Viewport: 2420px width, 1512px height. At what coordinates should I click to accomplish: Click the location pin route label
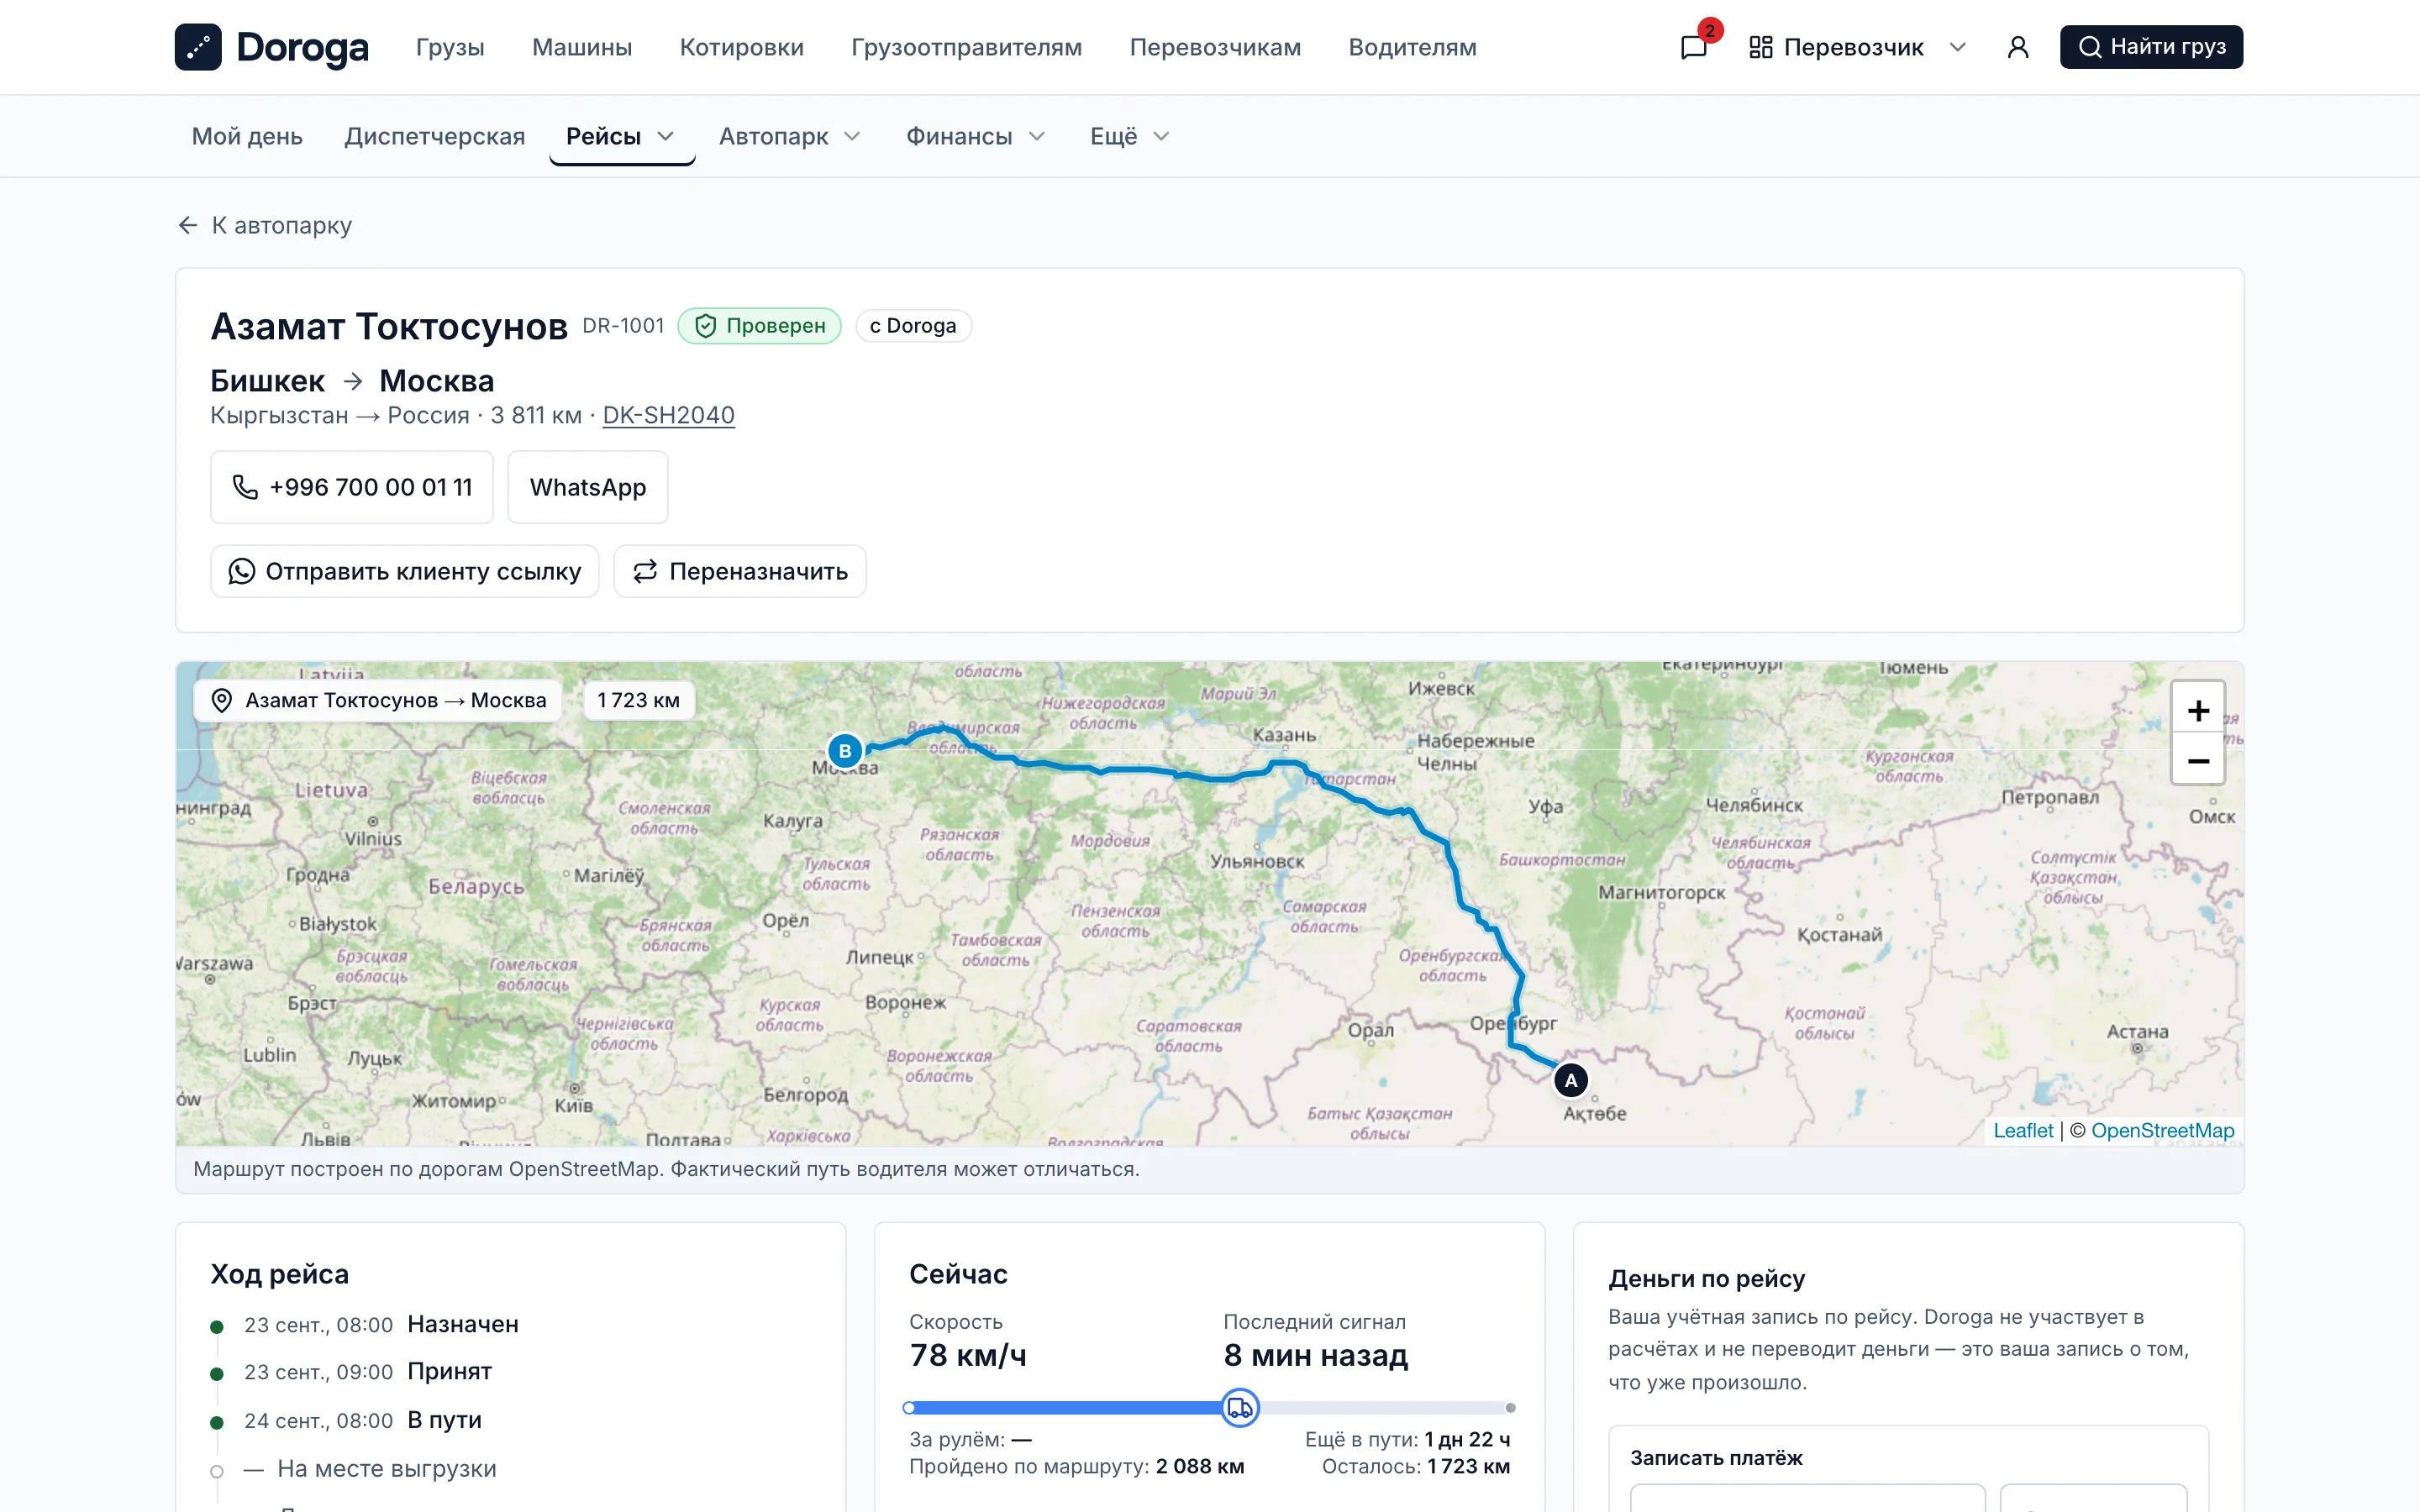click(378, 700)
